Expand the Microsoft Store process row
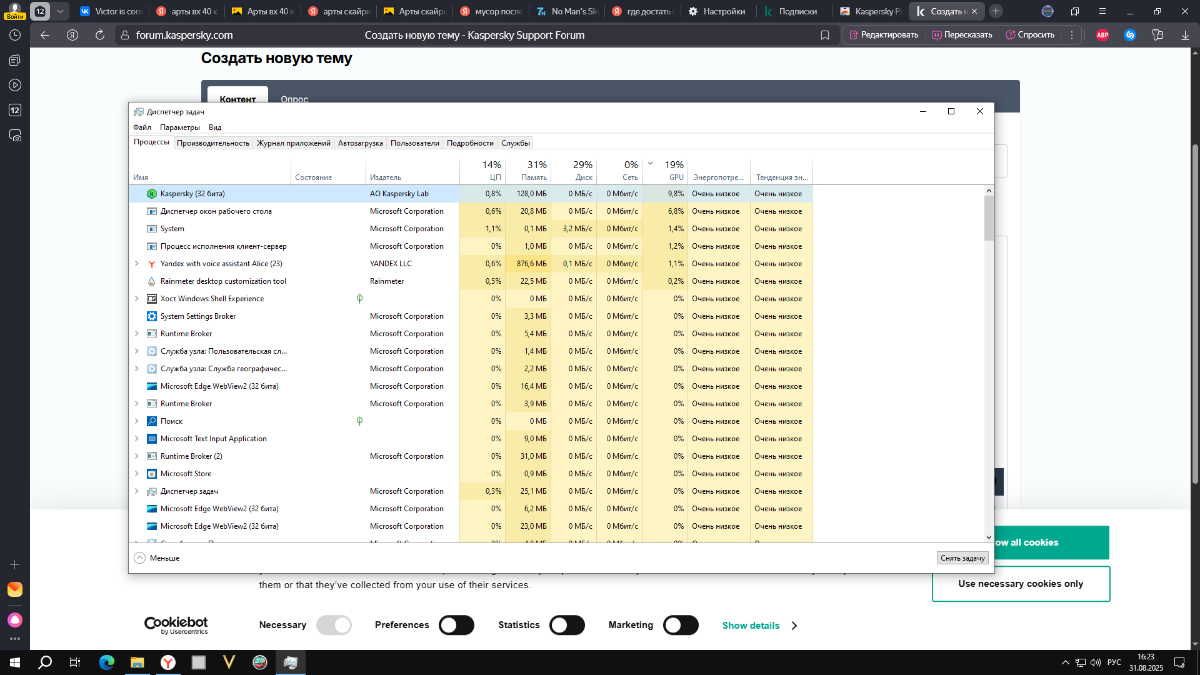Screen dimensions: 1200x675 (137, 474)
